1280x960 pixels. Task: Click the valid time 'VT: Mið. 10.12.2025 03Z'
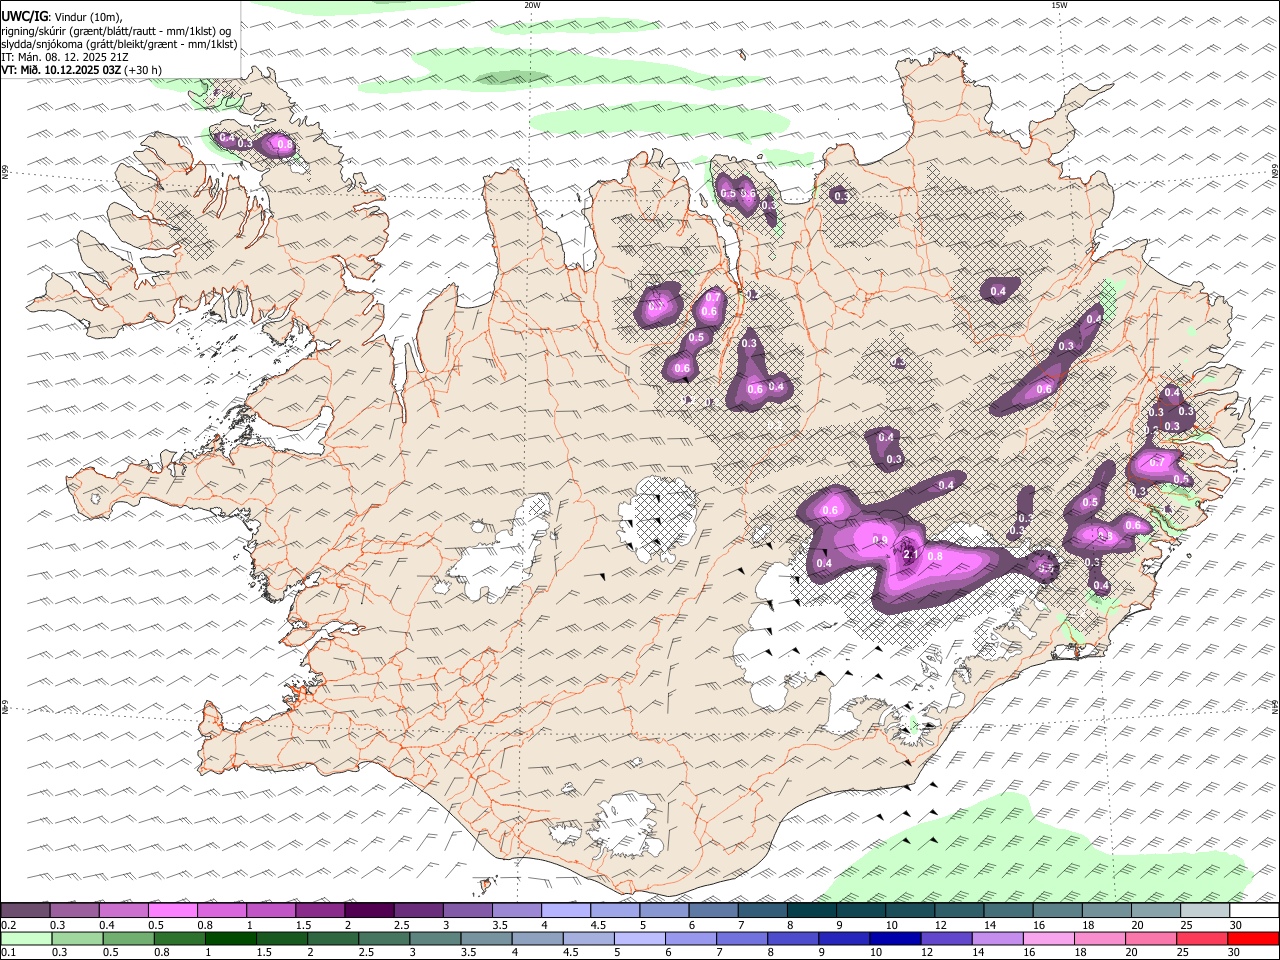coord(61,70)
